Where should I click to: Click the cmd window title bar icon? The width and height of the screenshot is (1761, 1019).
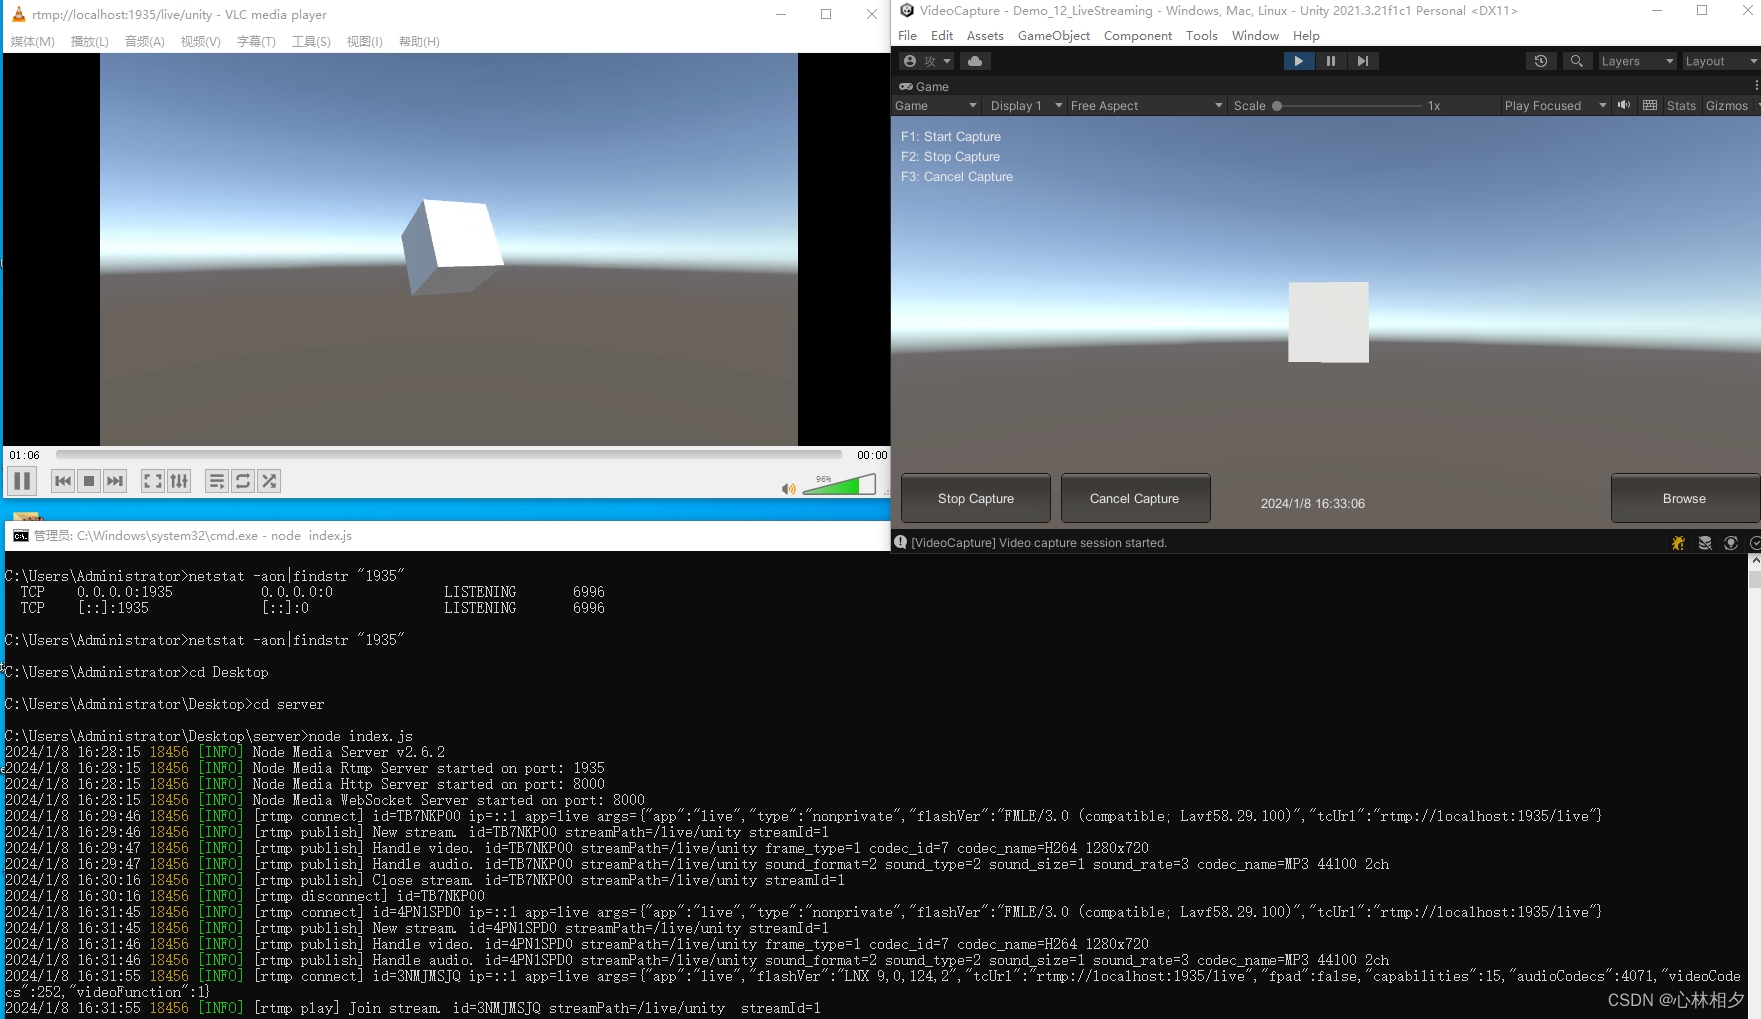20,536
